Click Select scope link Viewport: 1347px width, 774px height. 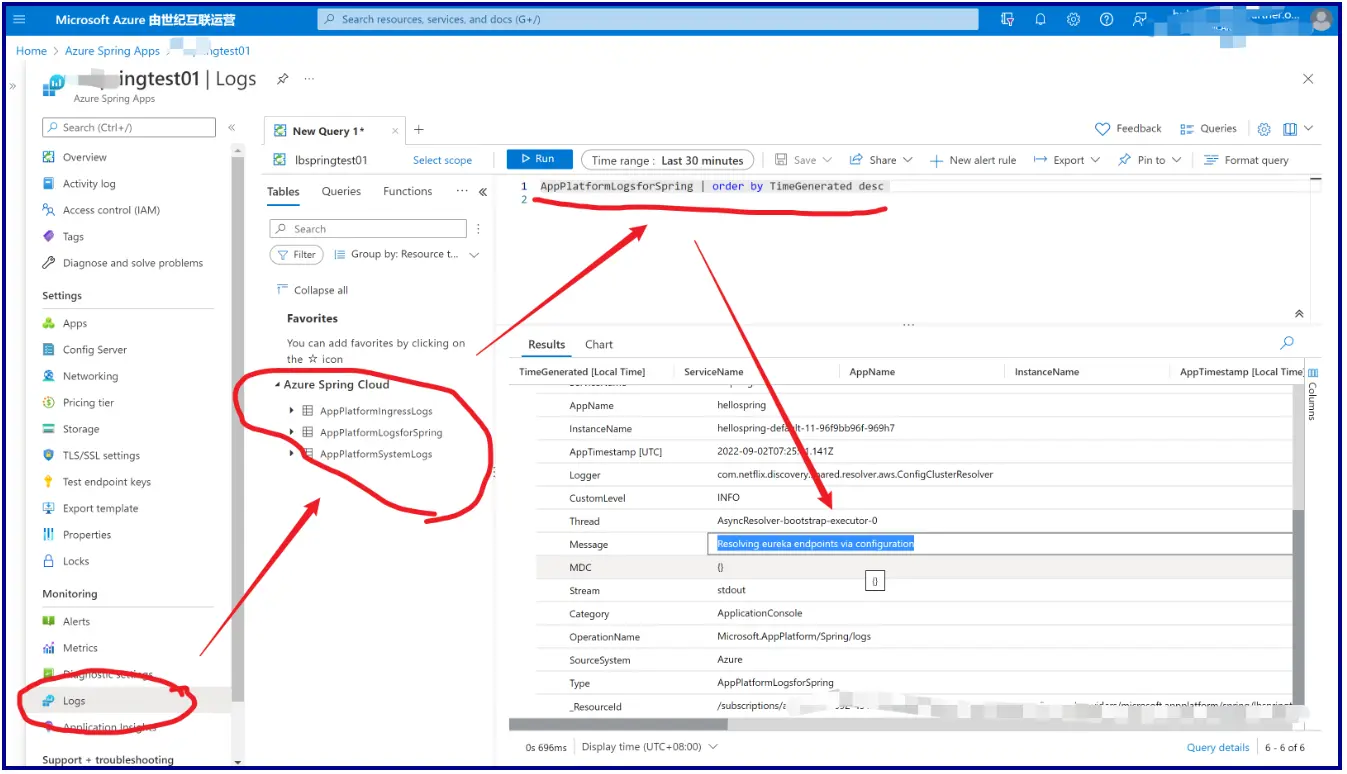pyautogui.click(x=442, y=160)
